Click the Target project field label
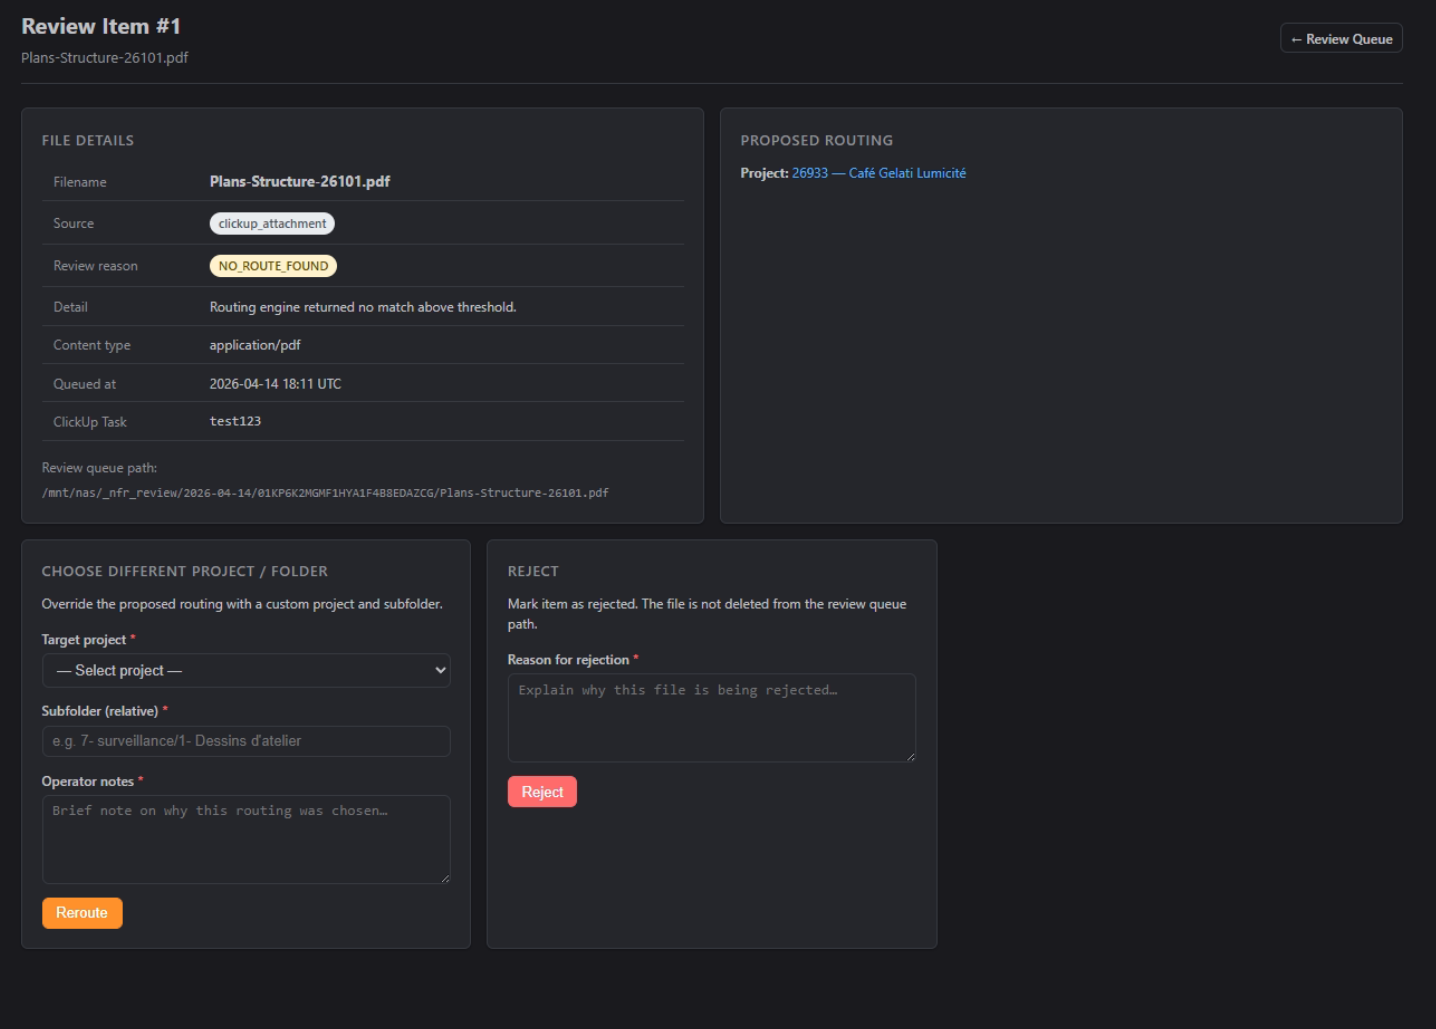The image size is (1436, 1029). coord(84,640)
